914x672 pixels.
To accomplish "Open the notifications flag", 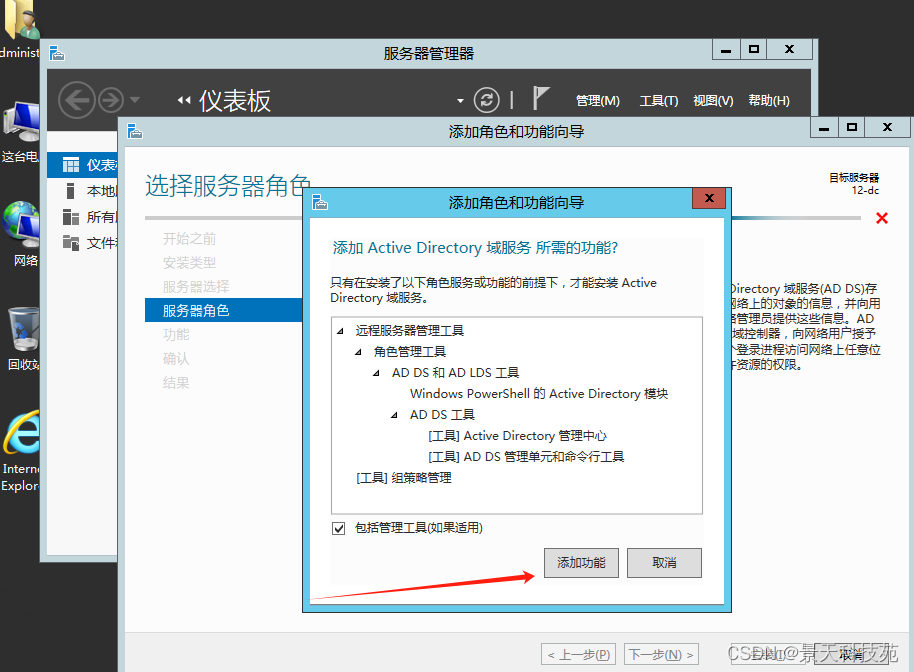I will coord(541,98).
